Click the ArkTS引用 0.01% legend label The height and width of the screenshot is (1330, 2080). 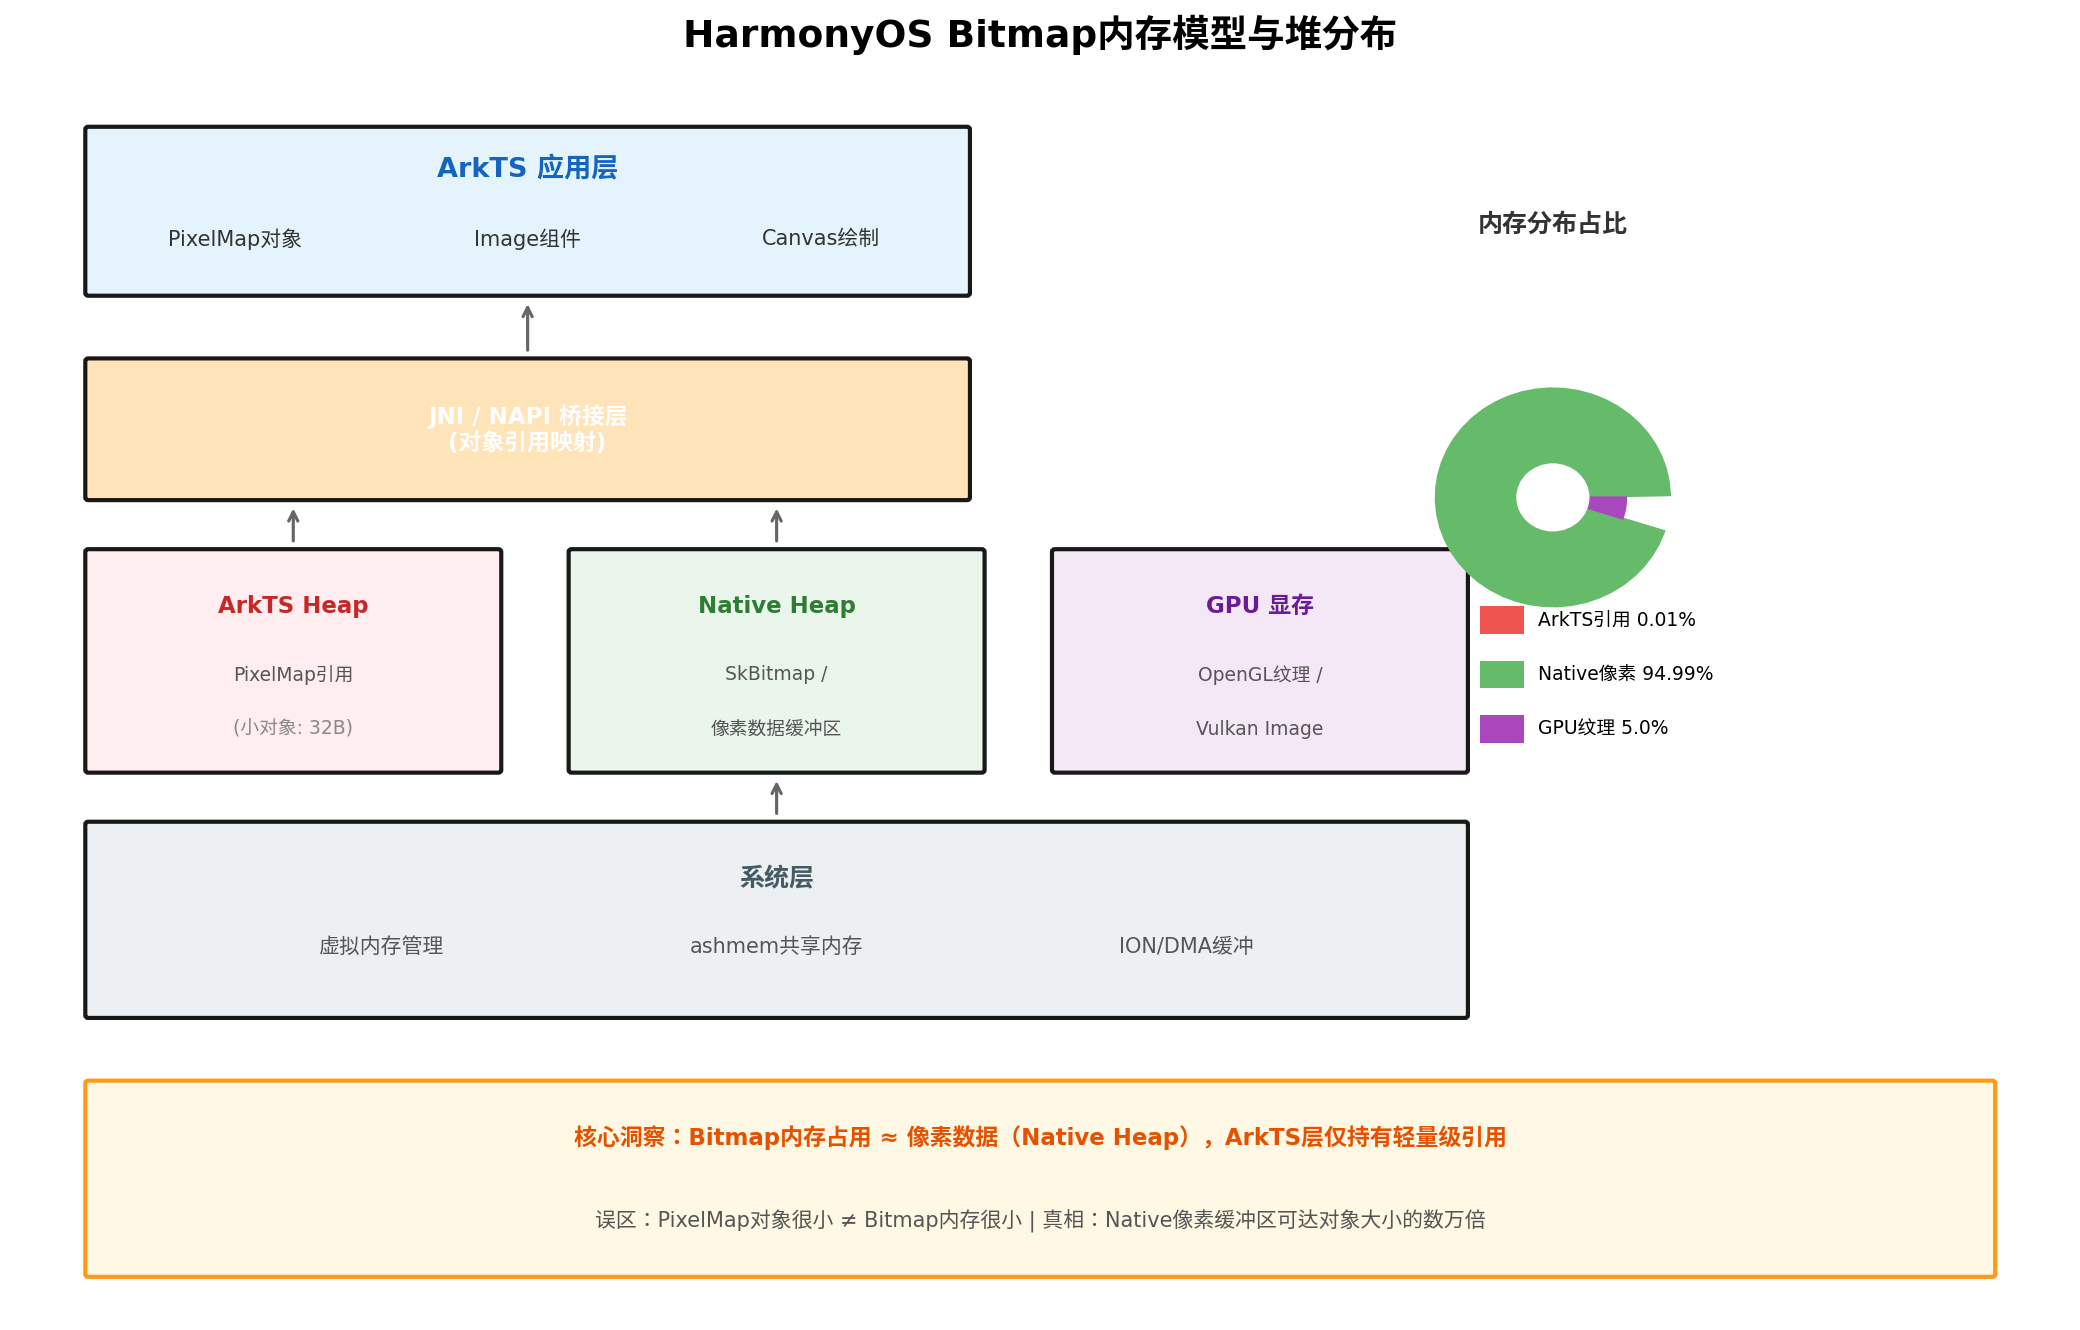[x=1617, y=620]
